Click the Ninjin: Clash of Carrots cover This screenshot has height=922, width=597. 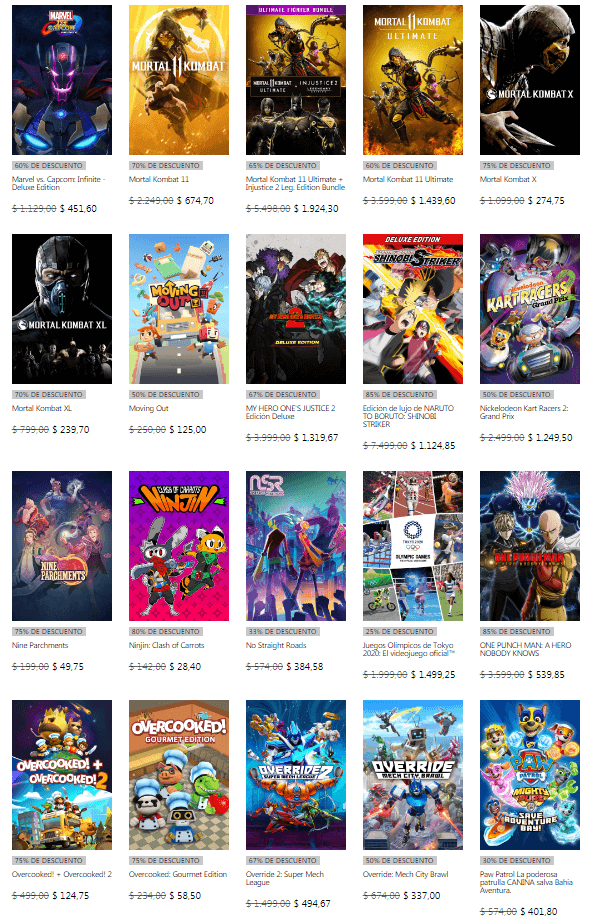pos(179,546)
